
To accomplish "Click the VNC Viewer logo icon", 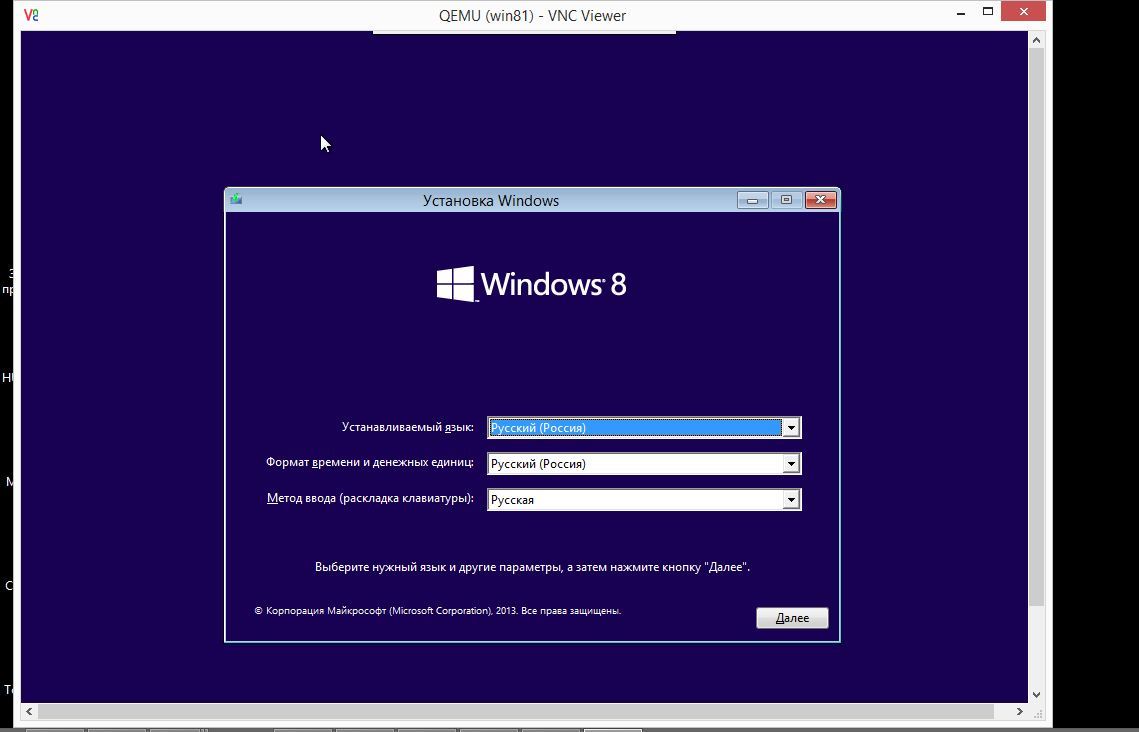I will (x=31, y=15).
